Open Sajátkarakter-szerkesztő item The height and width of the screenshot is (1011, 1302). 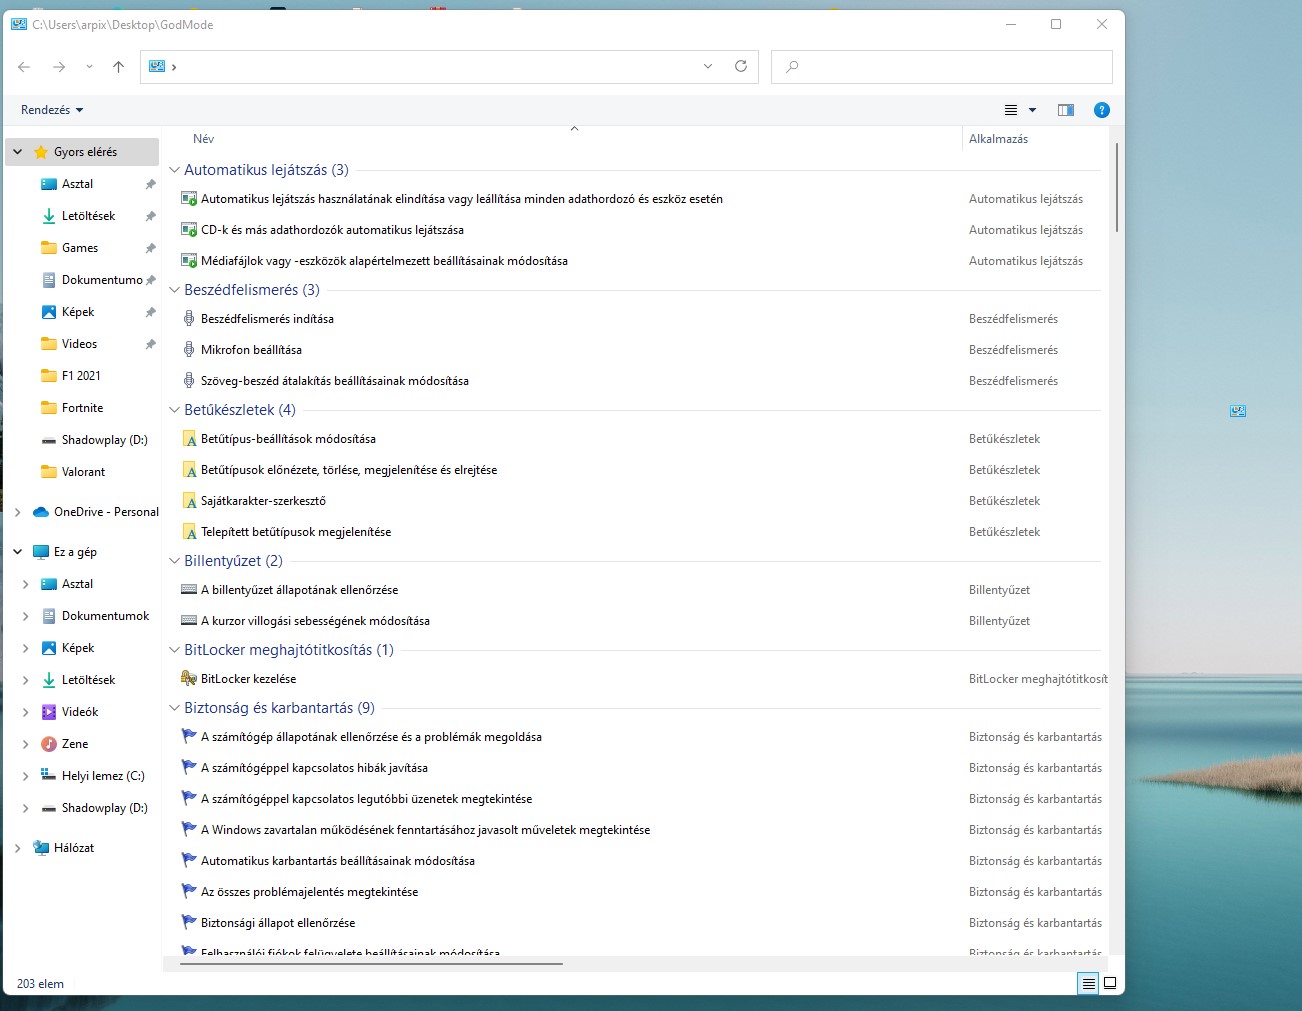coord(263,501)
